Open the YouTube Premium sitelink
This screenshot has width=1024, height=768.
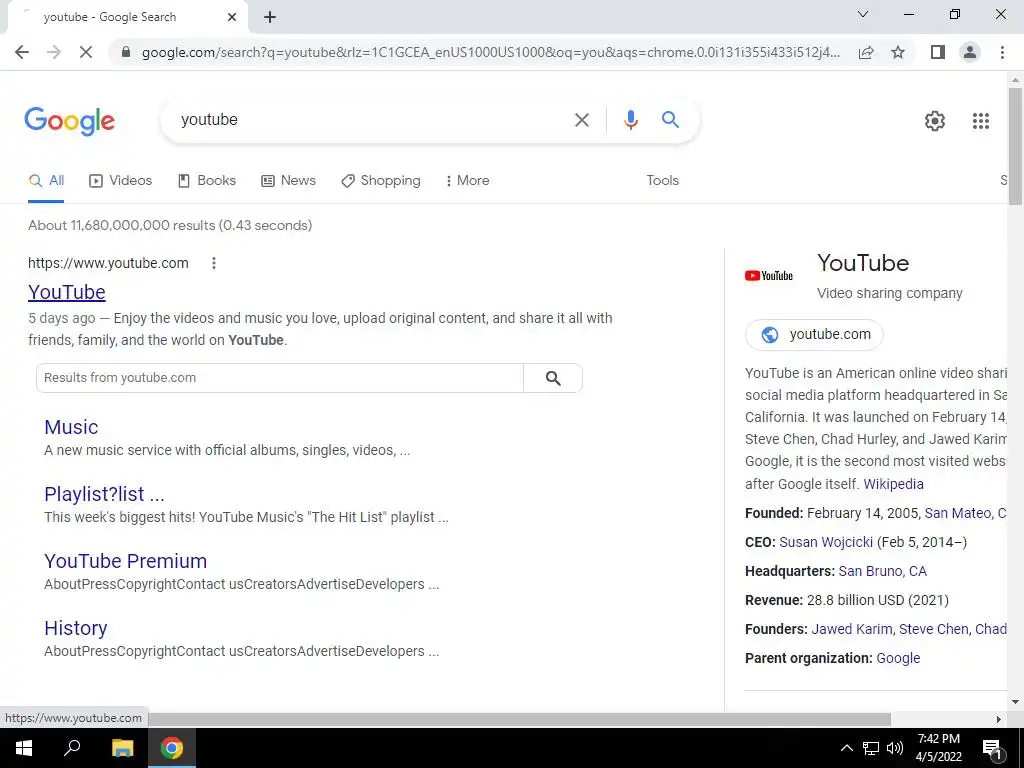[x=125, y=561]
